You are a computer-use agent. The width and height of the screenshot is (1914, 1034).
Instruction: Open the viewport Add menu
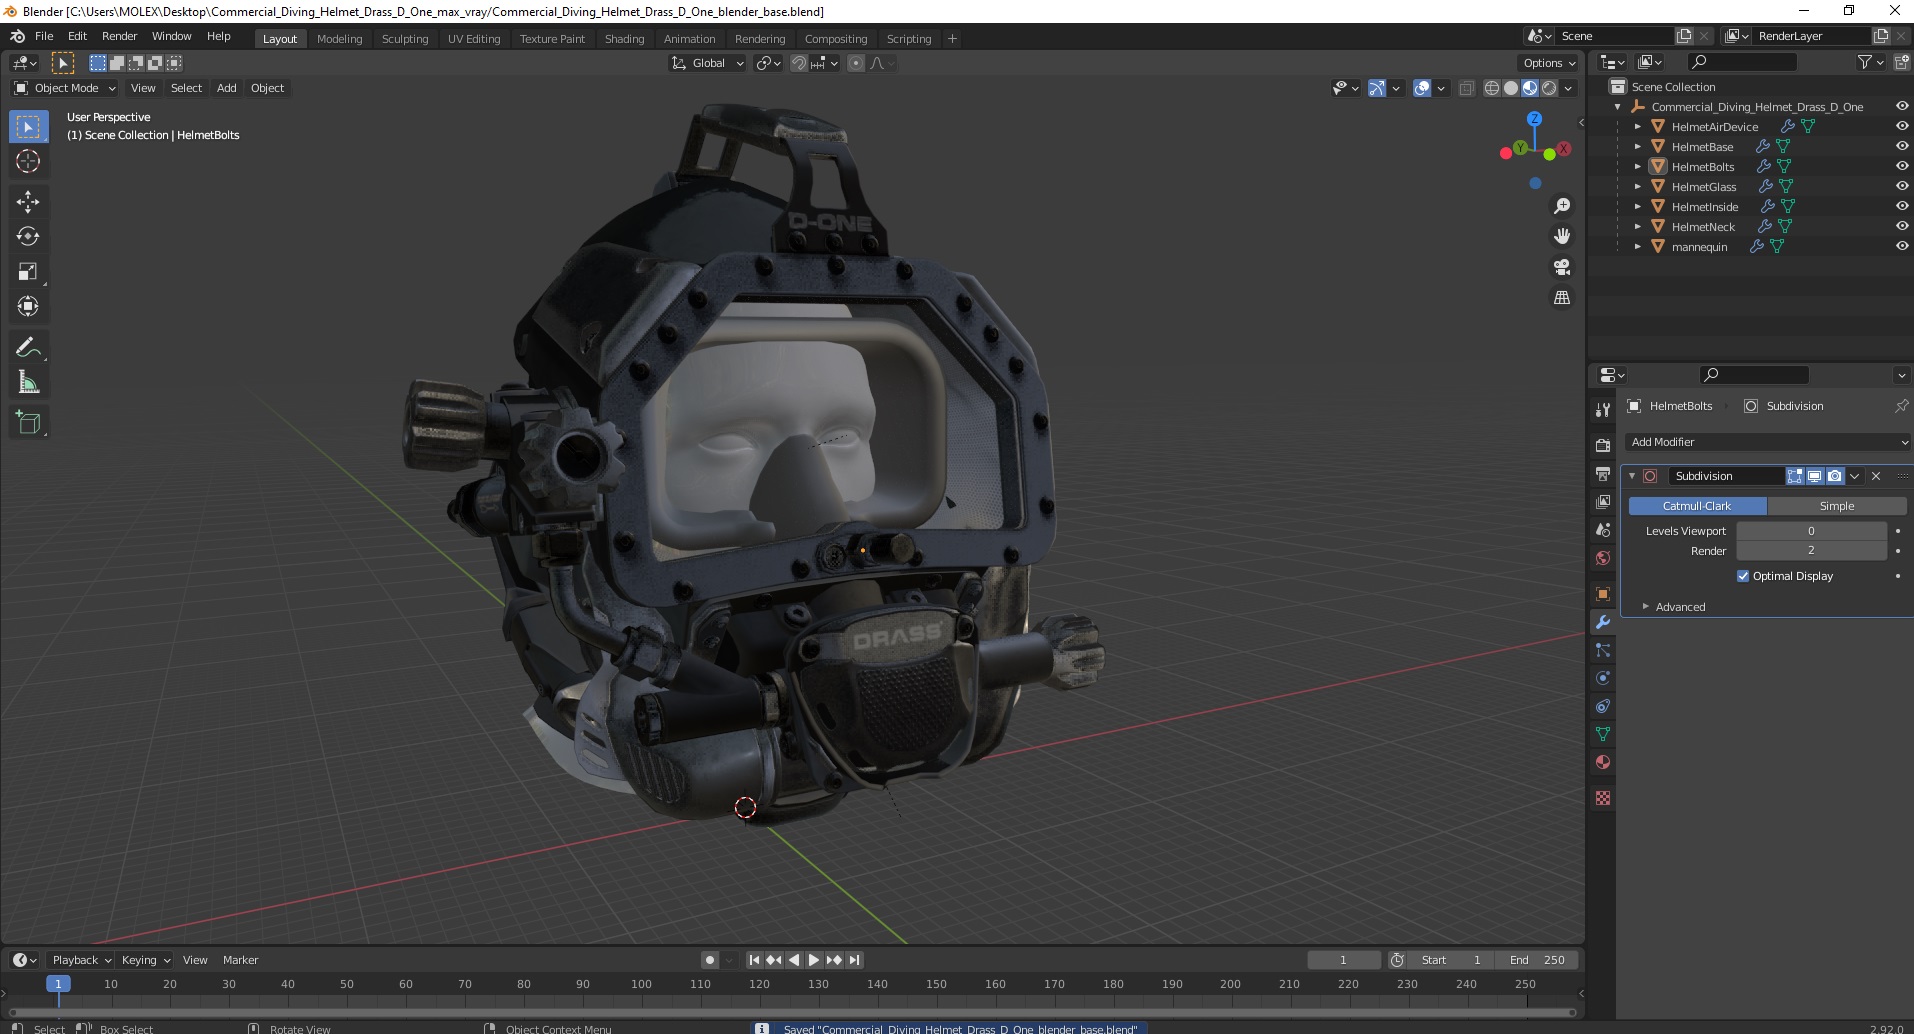pyautogui.click(x=227, y=88)
